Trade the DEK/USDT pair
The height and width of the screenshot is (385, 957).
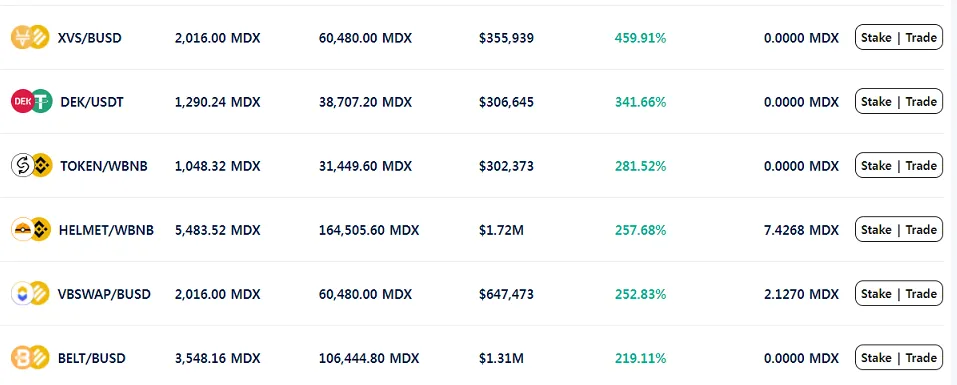coord(921,101)
